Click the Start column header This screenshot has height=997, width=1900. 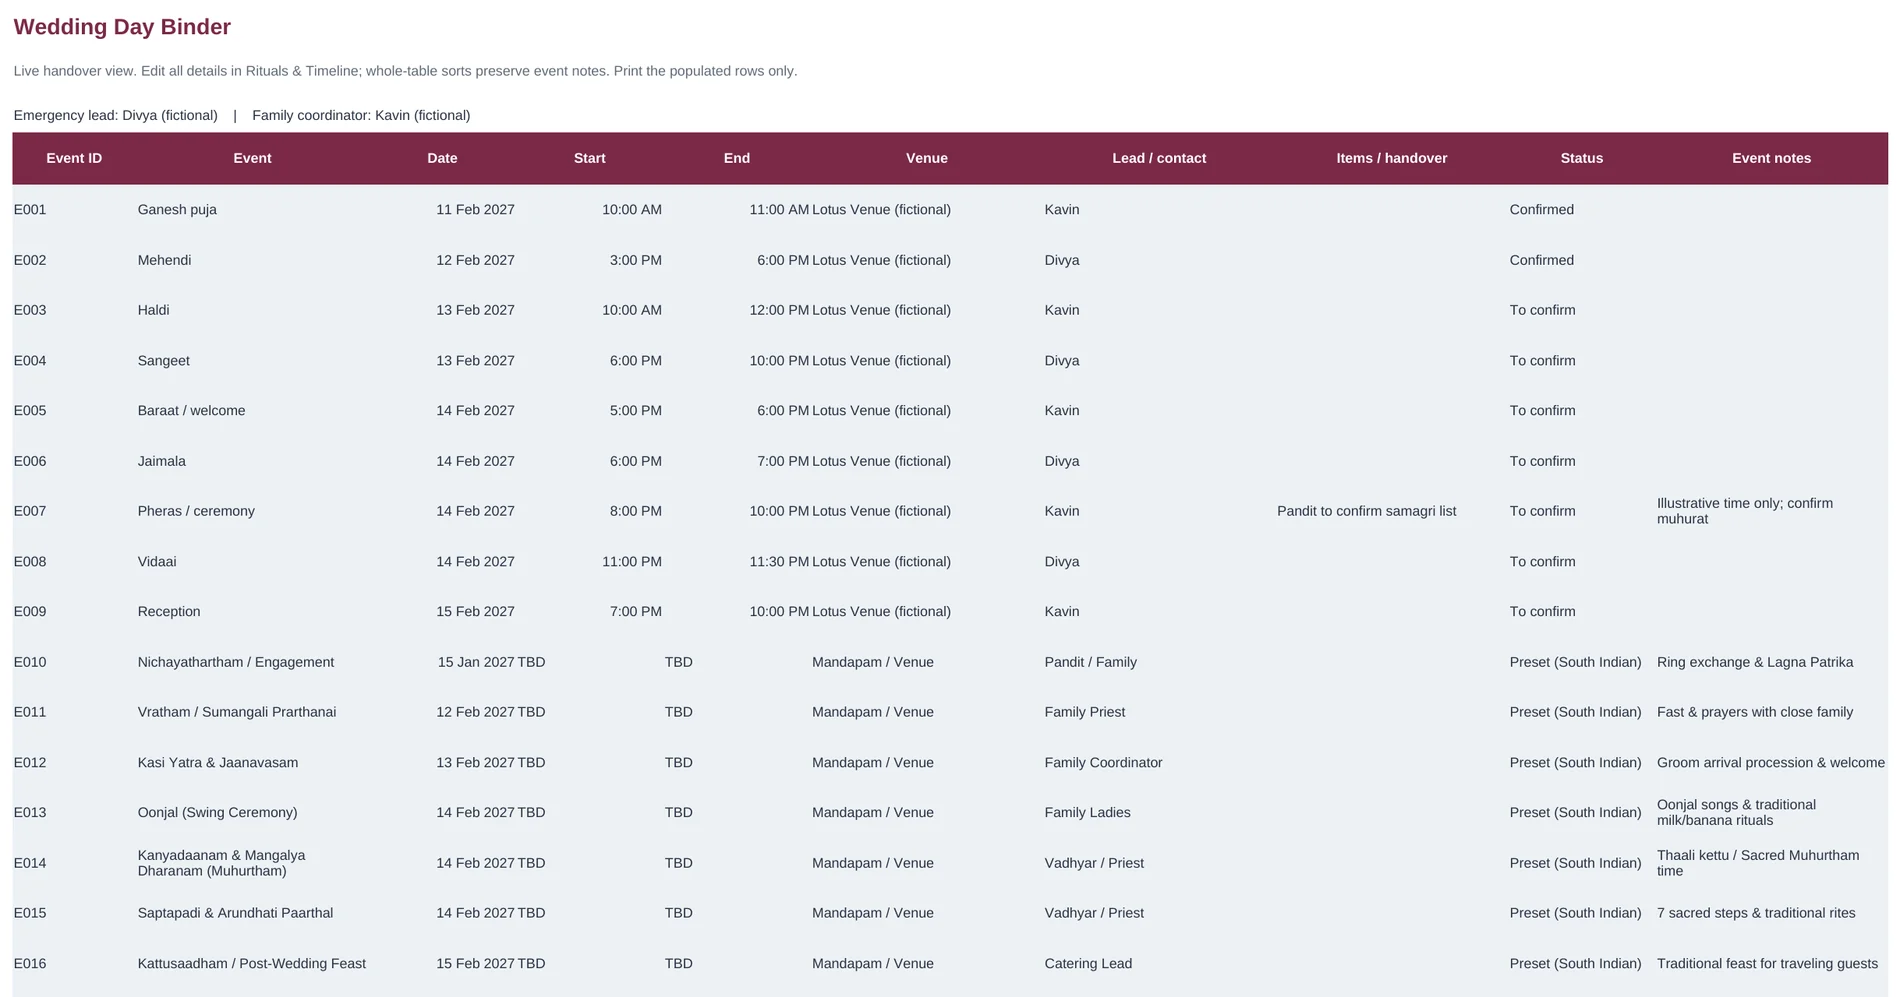pyautogui.click(x=590, y=158)
